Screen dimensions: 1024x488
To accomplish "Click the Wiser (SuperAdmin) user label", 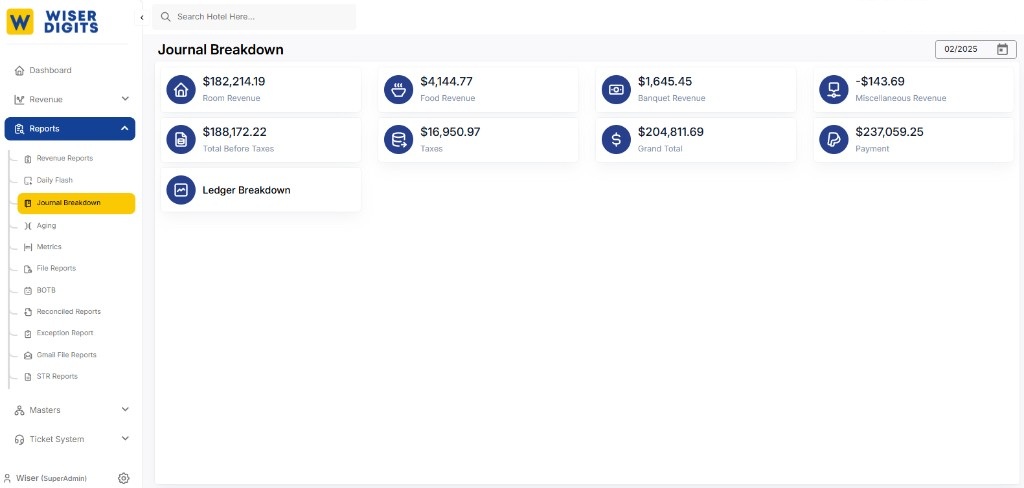I will click(51, 478).
